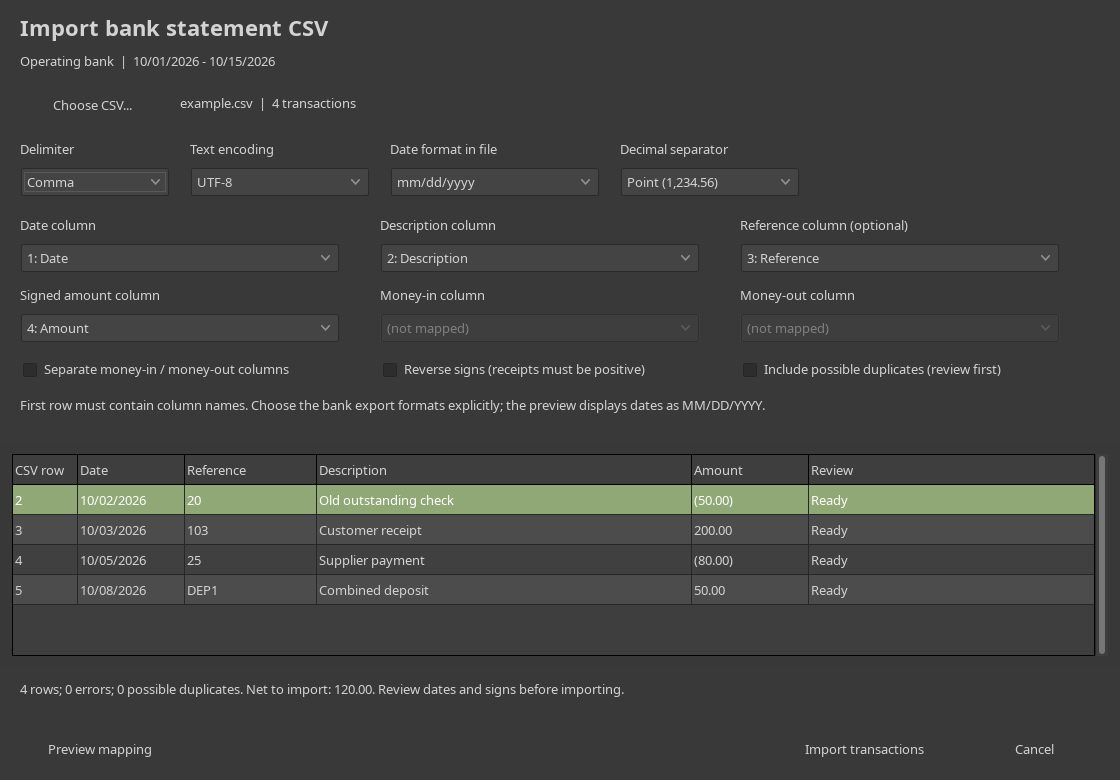The width and height of the screenshot is (1120, 780).
Task: Click the date cell 10/08/2026
Action: tap(131, 590)
